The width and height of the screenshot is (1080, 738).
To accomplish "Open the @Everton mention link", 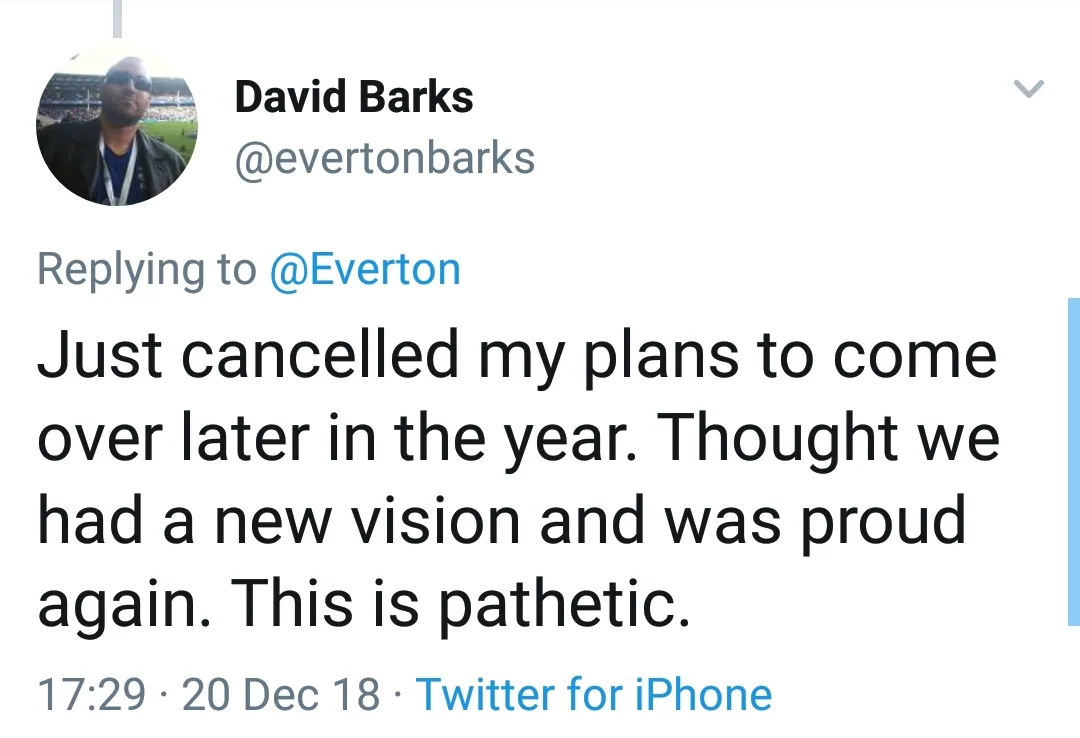I will point(365,270).
